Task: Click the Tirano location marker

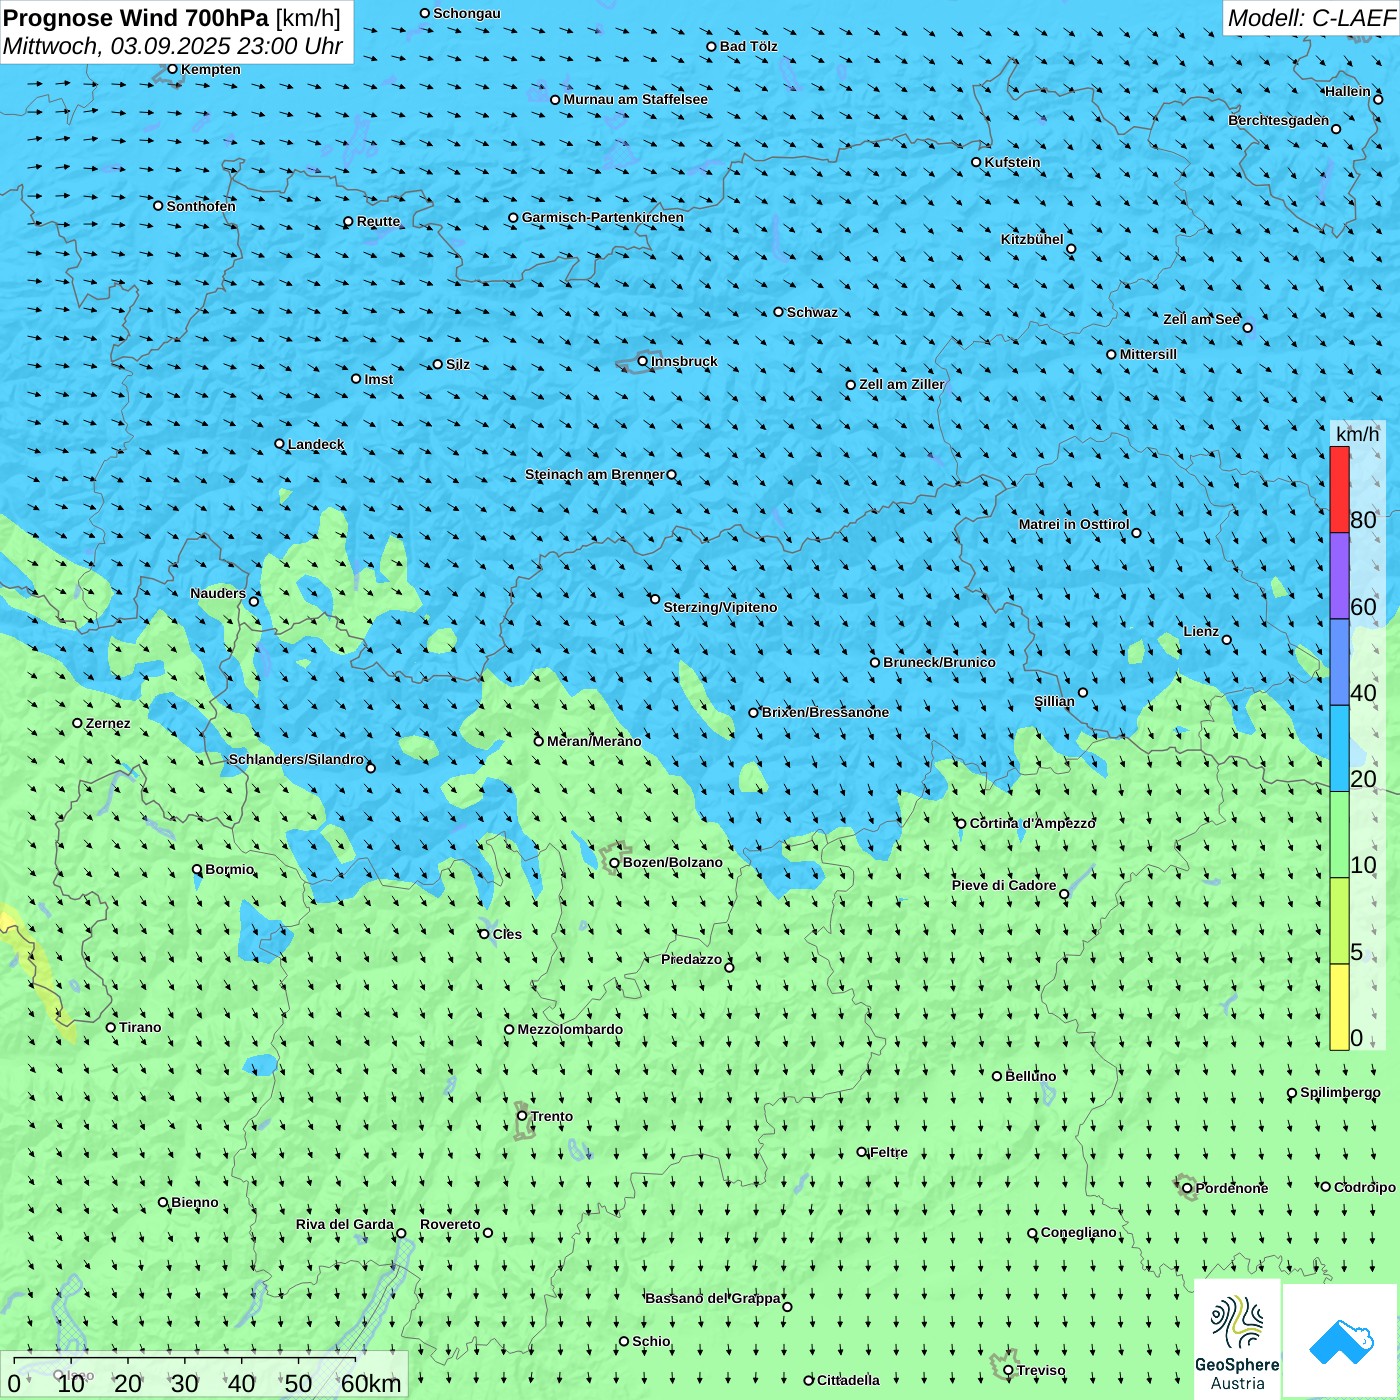Action: pyautogui.click(x=111, y=1027)
